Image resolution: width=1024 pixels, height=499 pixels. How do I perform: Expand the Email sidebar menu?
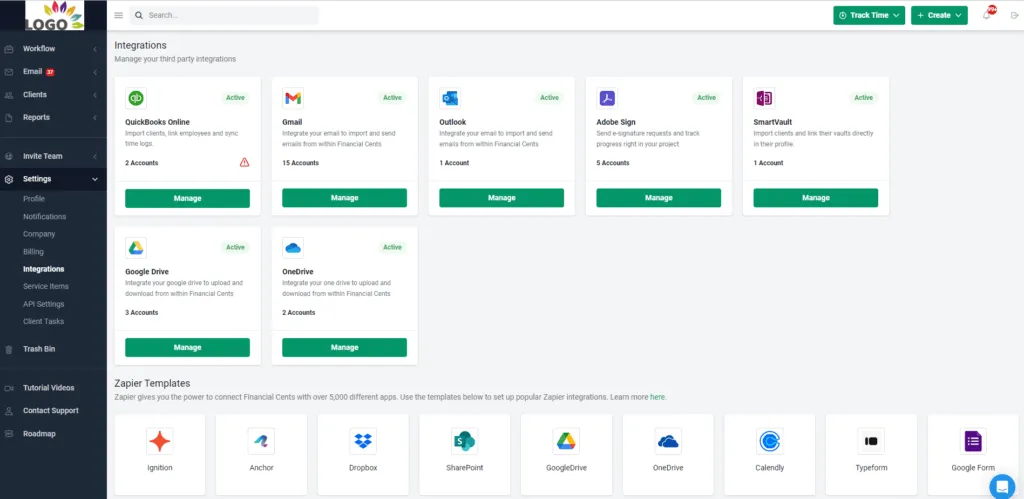click(x=53, y=72)
